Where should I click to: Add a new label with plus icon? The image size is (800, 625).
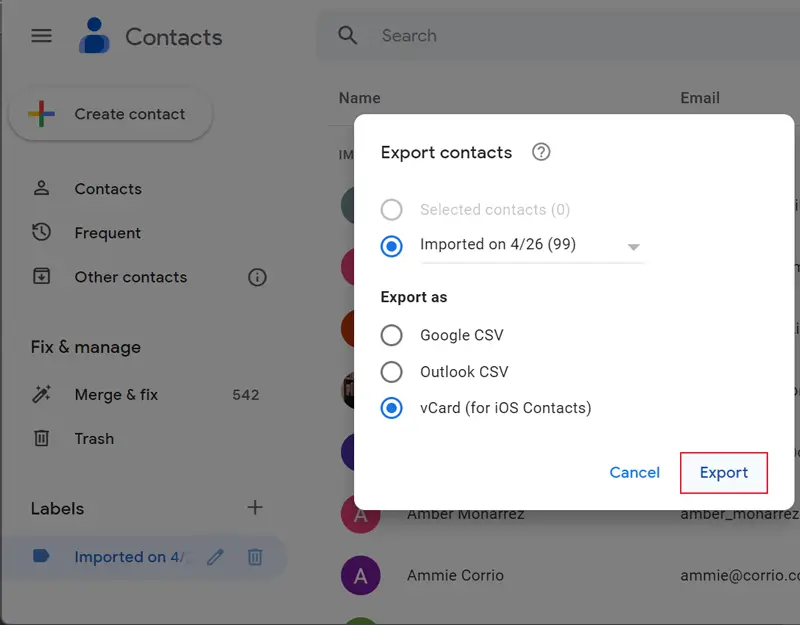click(x=255, y=507)
